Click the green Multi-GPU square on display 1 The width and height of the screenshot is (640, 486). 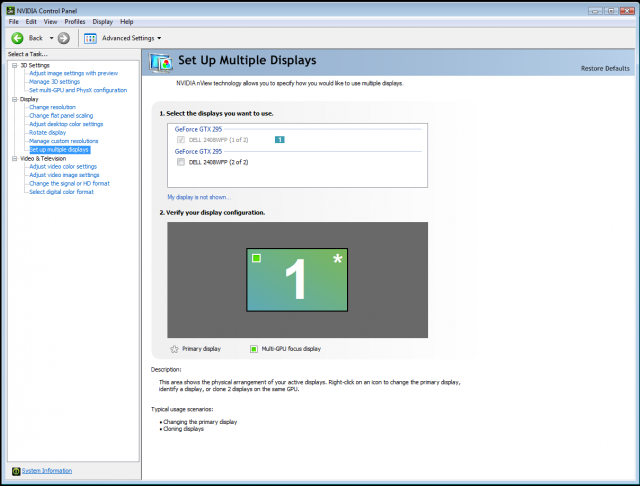click(x=256, y=258)
